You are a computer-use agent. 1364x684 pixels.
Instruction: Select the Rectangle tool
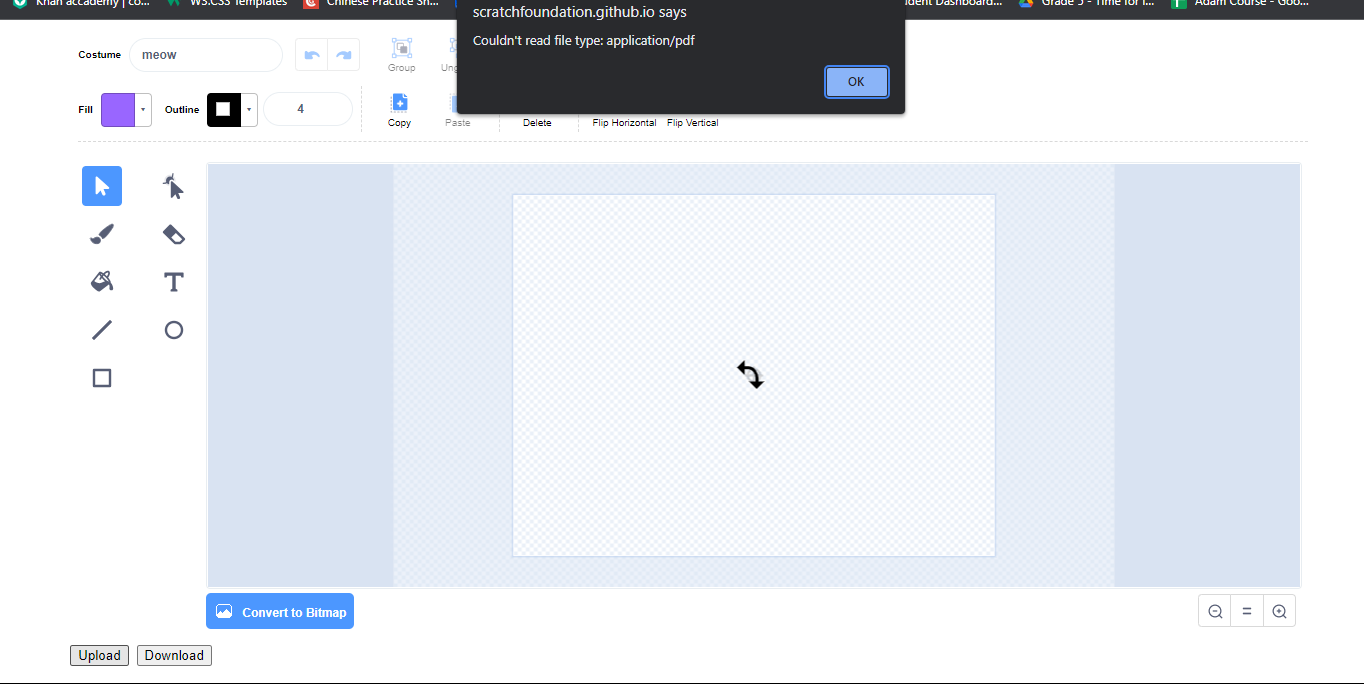pyautogui.click(x=101, y=377)
